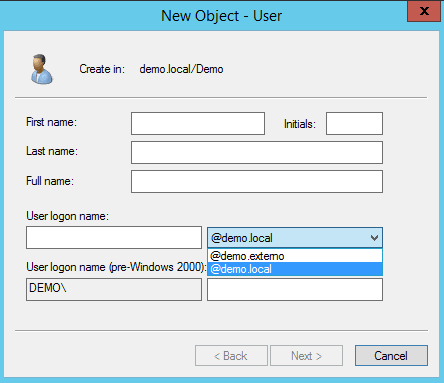This screenshot has height=383, width=444.
Task: Place cursor in Full name field
Action: tap(257, 181)
